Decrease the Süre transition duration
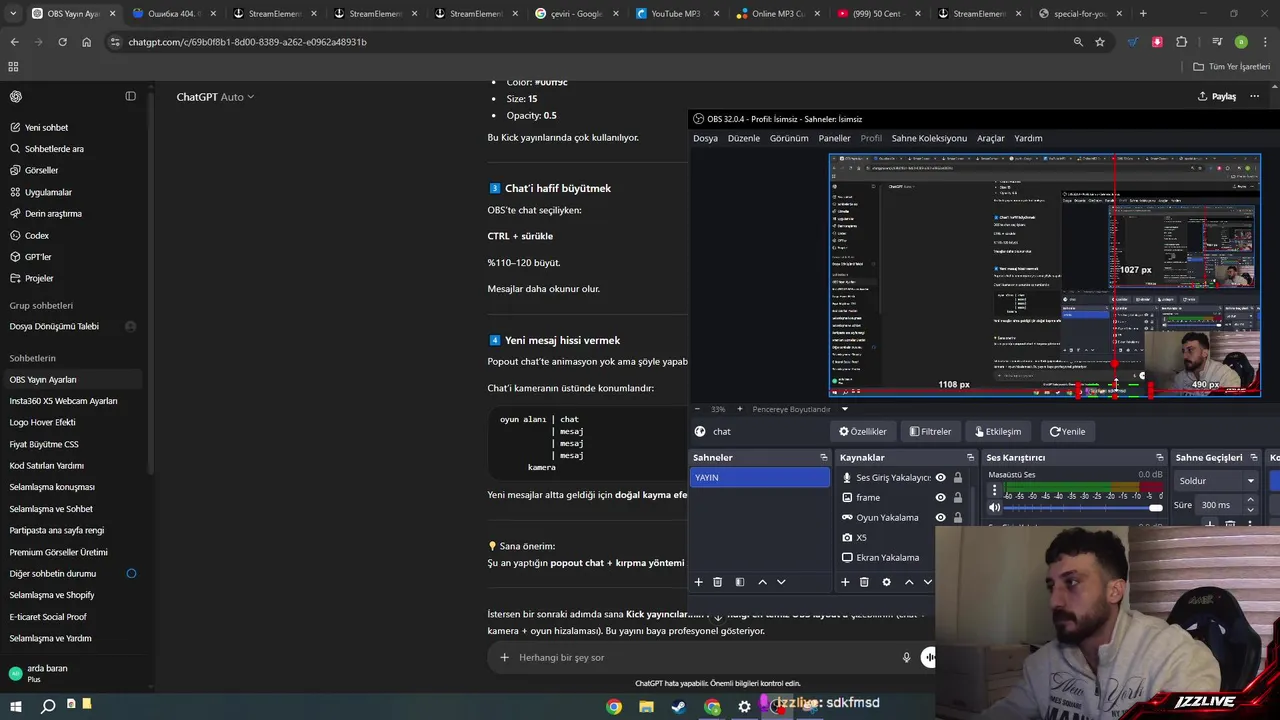1280x720 pixels. [1250, 509]
